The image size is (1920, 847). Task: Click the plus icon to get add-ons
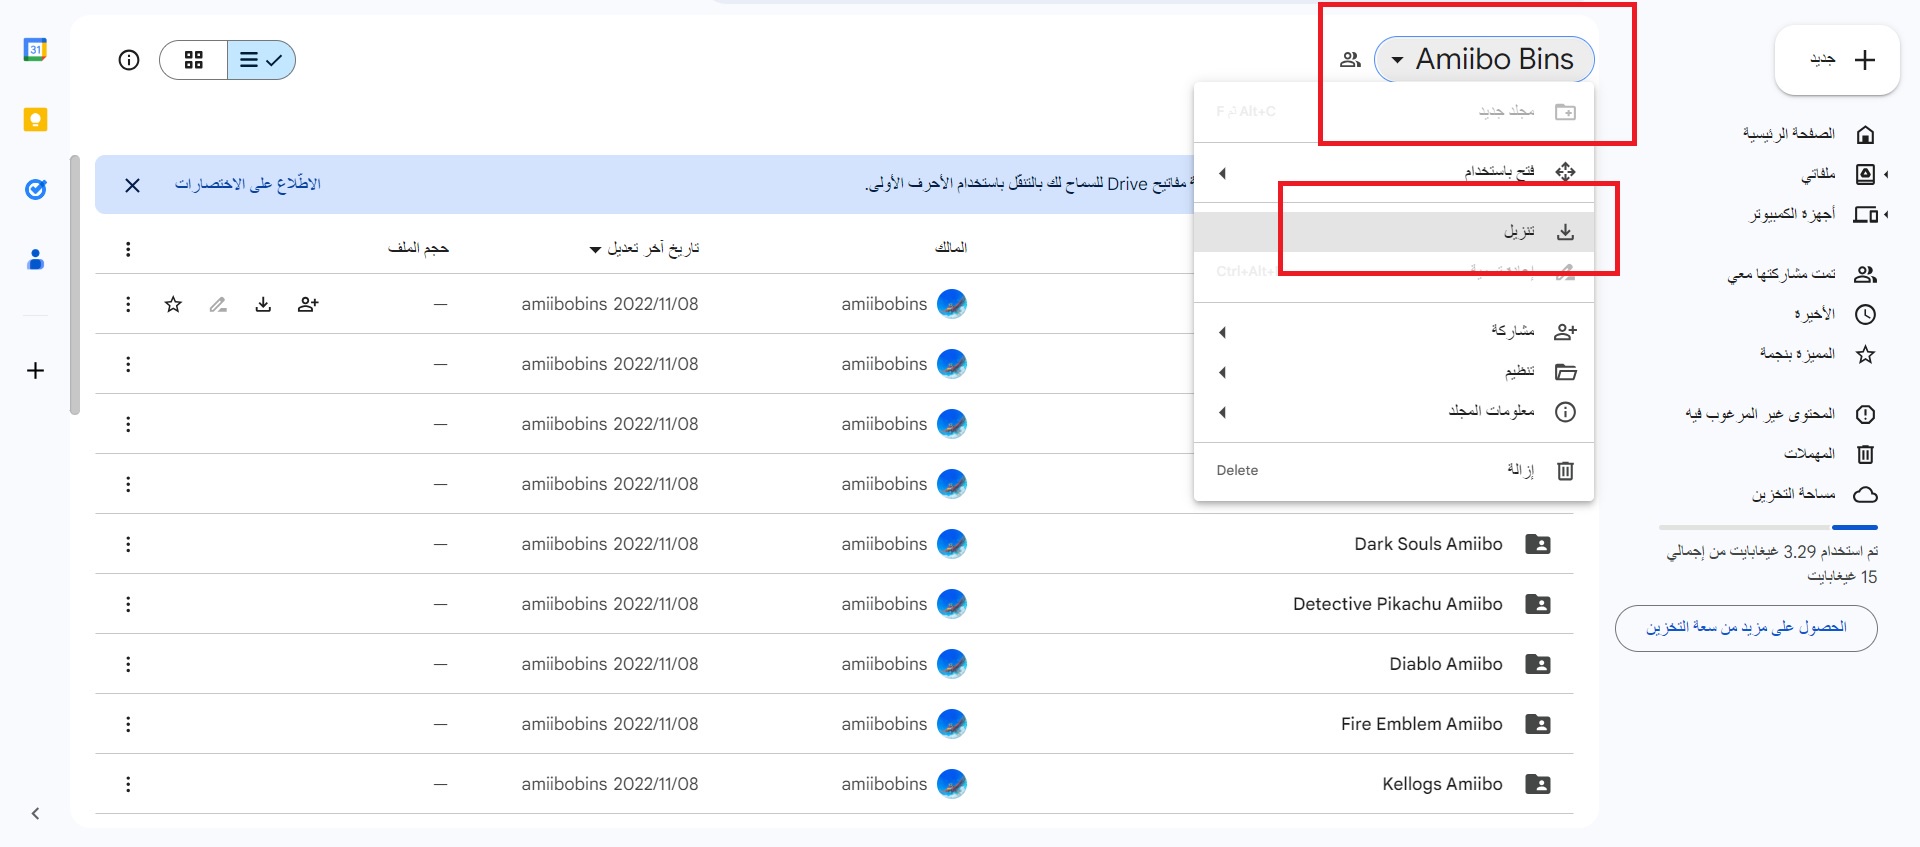click(35, 371)
